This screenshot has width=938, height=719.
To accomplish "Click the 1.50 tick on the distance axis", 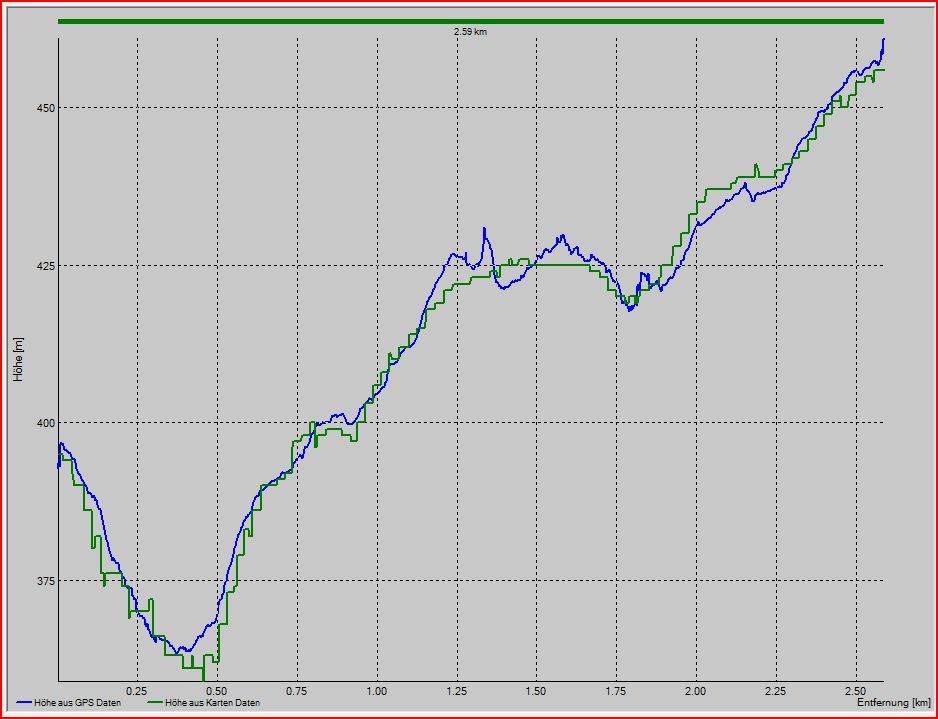I will 536,691.
